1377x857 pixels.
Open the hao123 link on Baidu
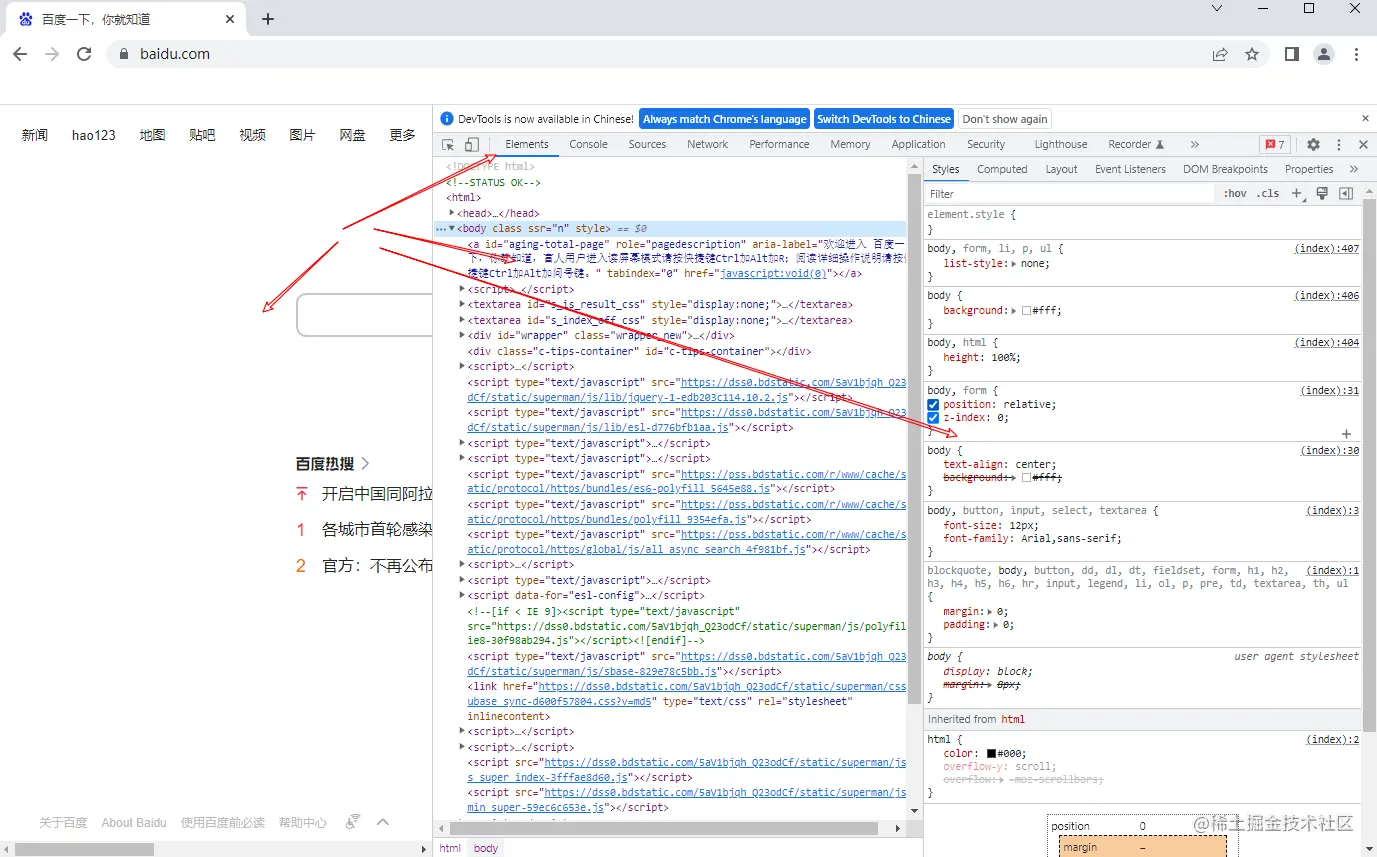click(x=94, y=135)
